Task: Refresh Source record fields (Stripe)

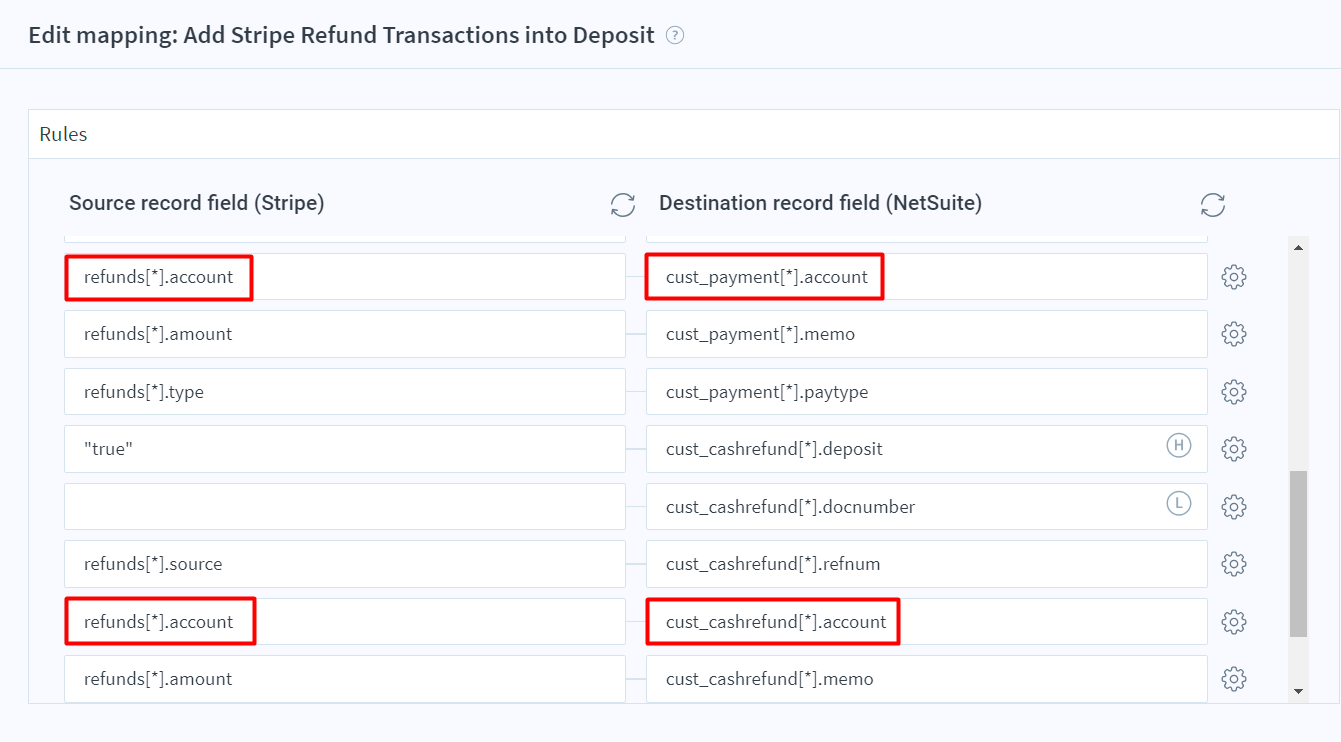Action: point(623,205)
